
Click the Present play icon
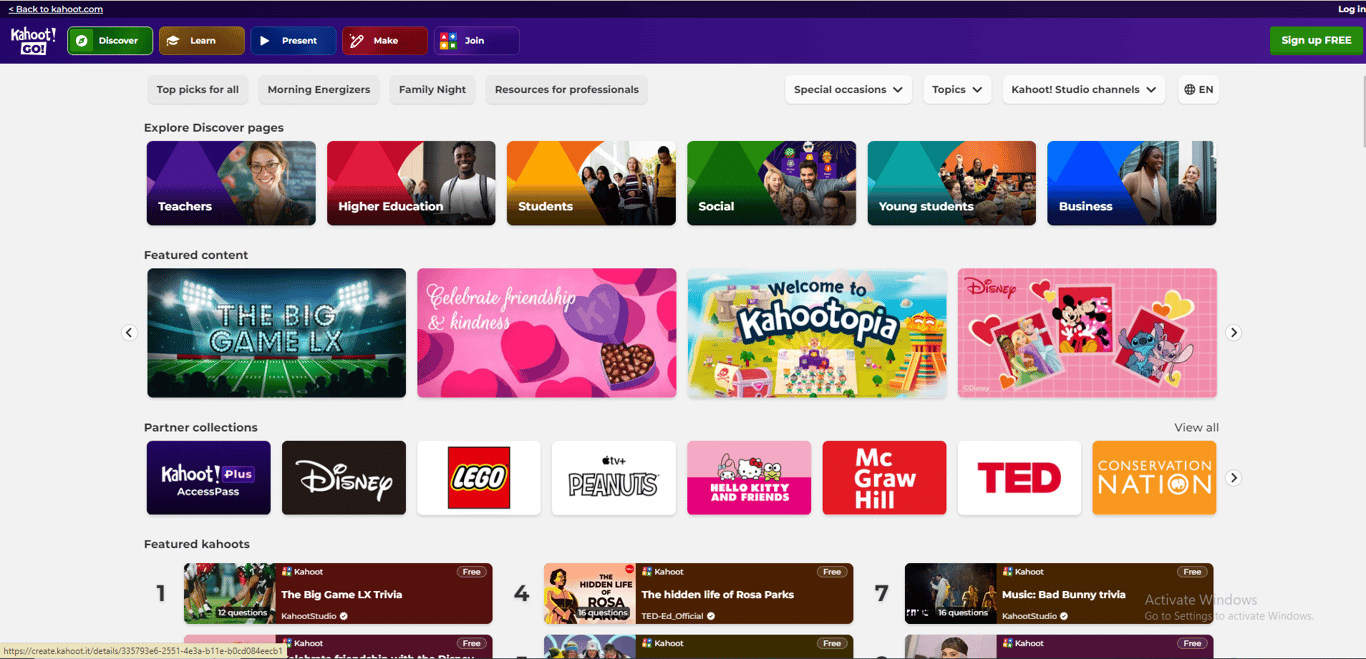click(264, 41)
